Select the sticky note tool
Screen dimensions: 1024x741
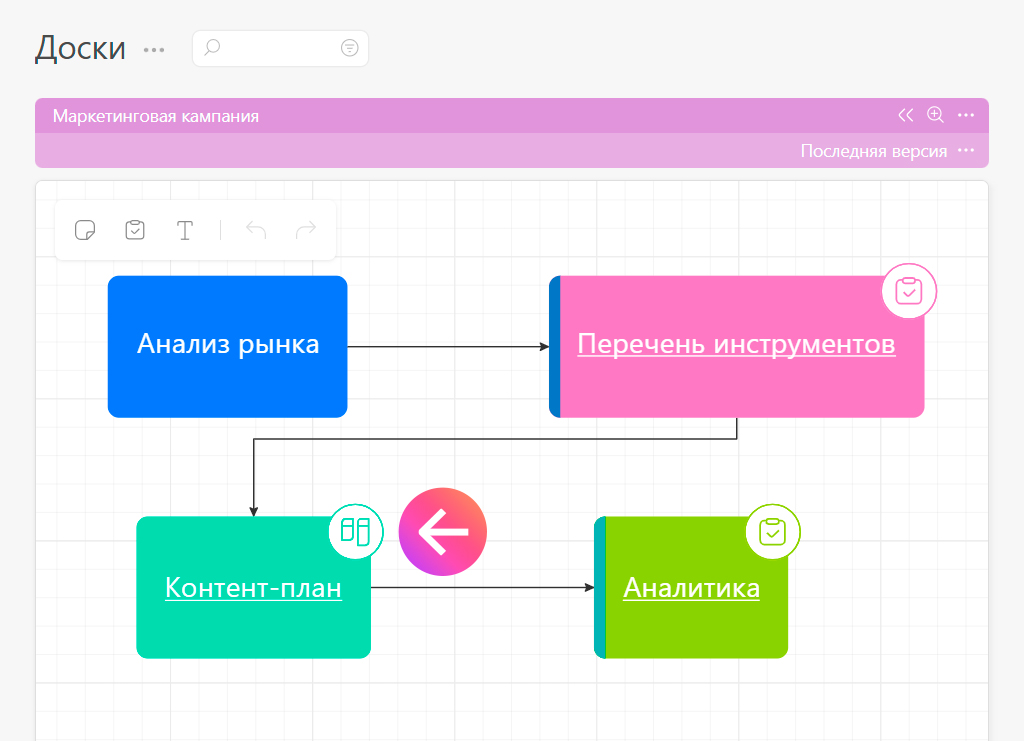[x=86, y=230]
